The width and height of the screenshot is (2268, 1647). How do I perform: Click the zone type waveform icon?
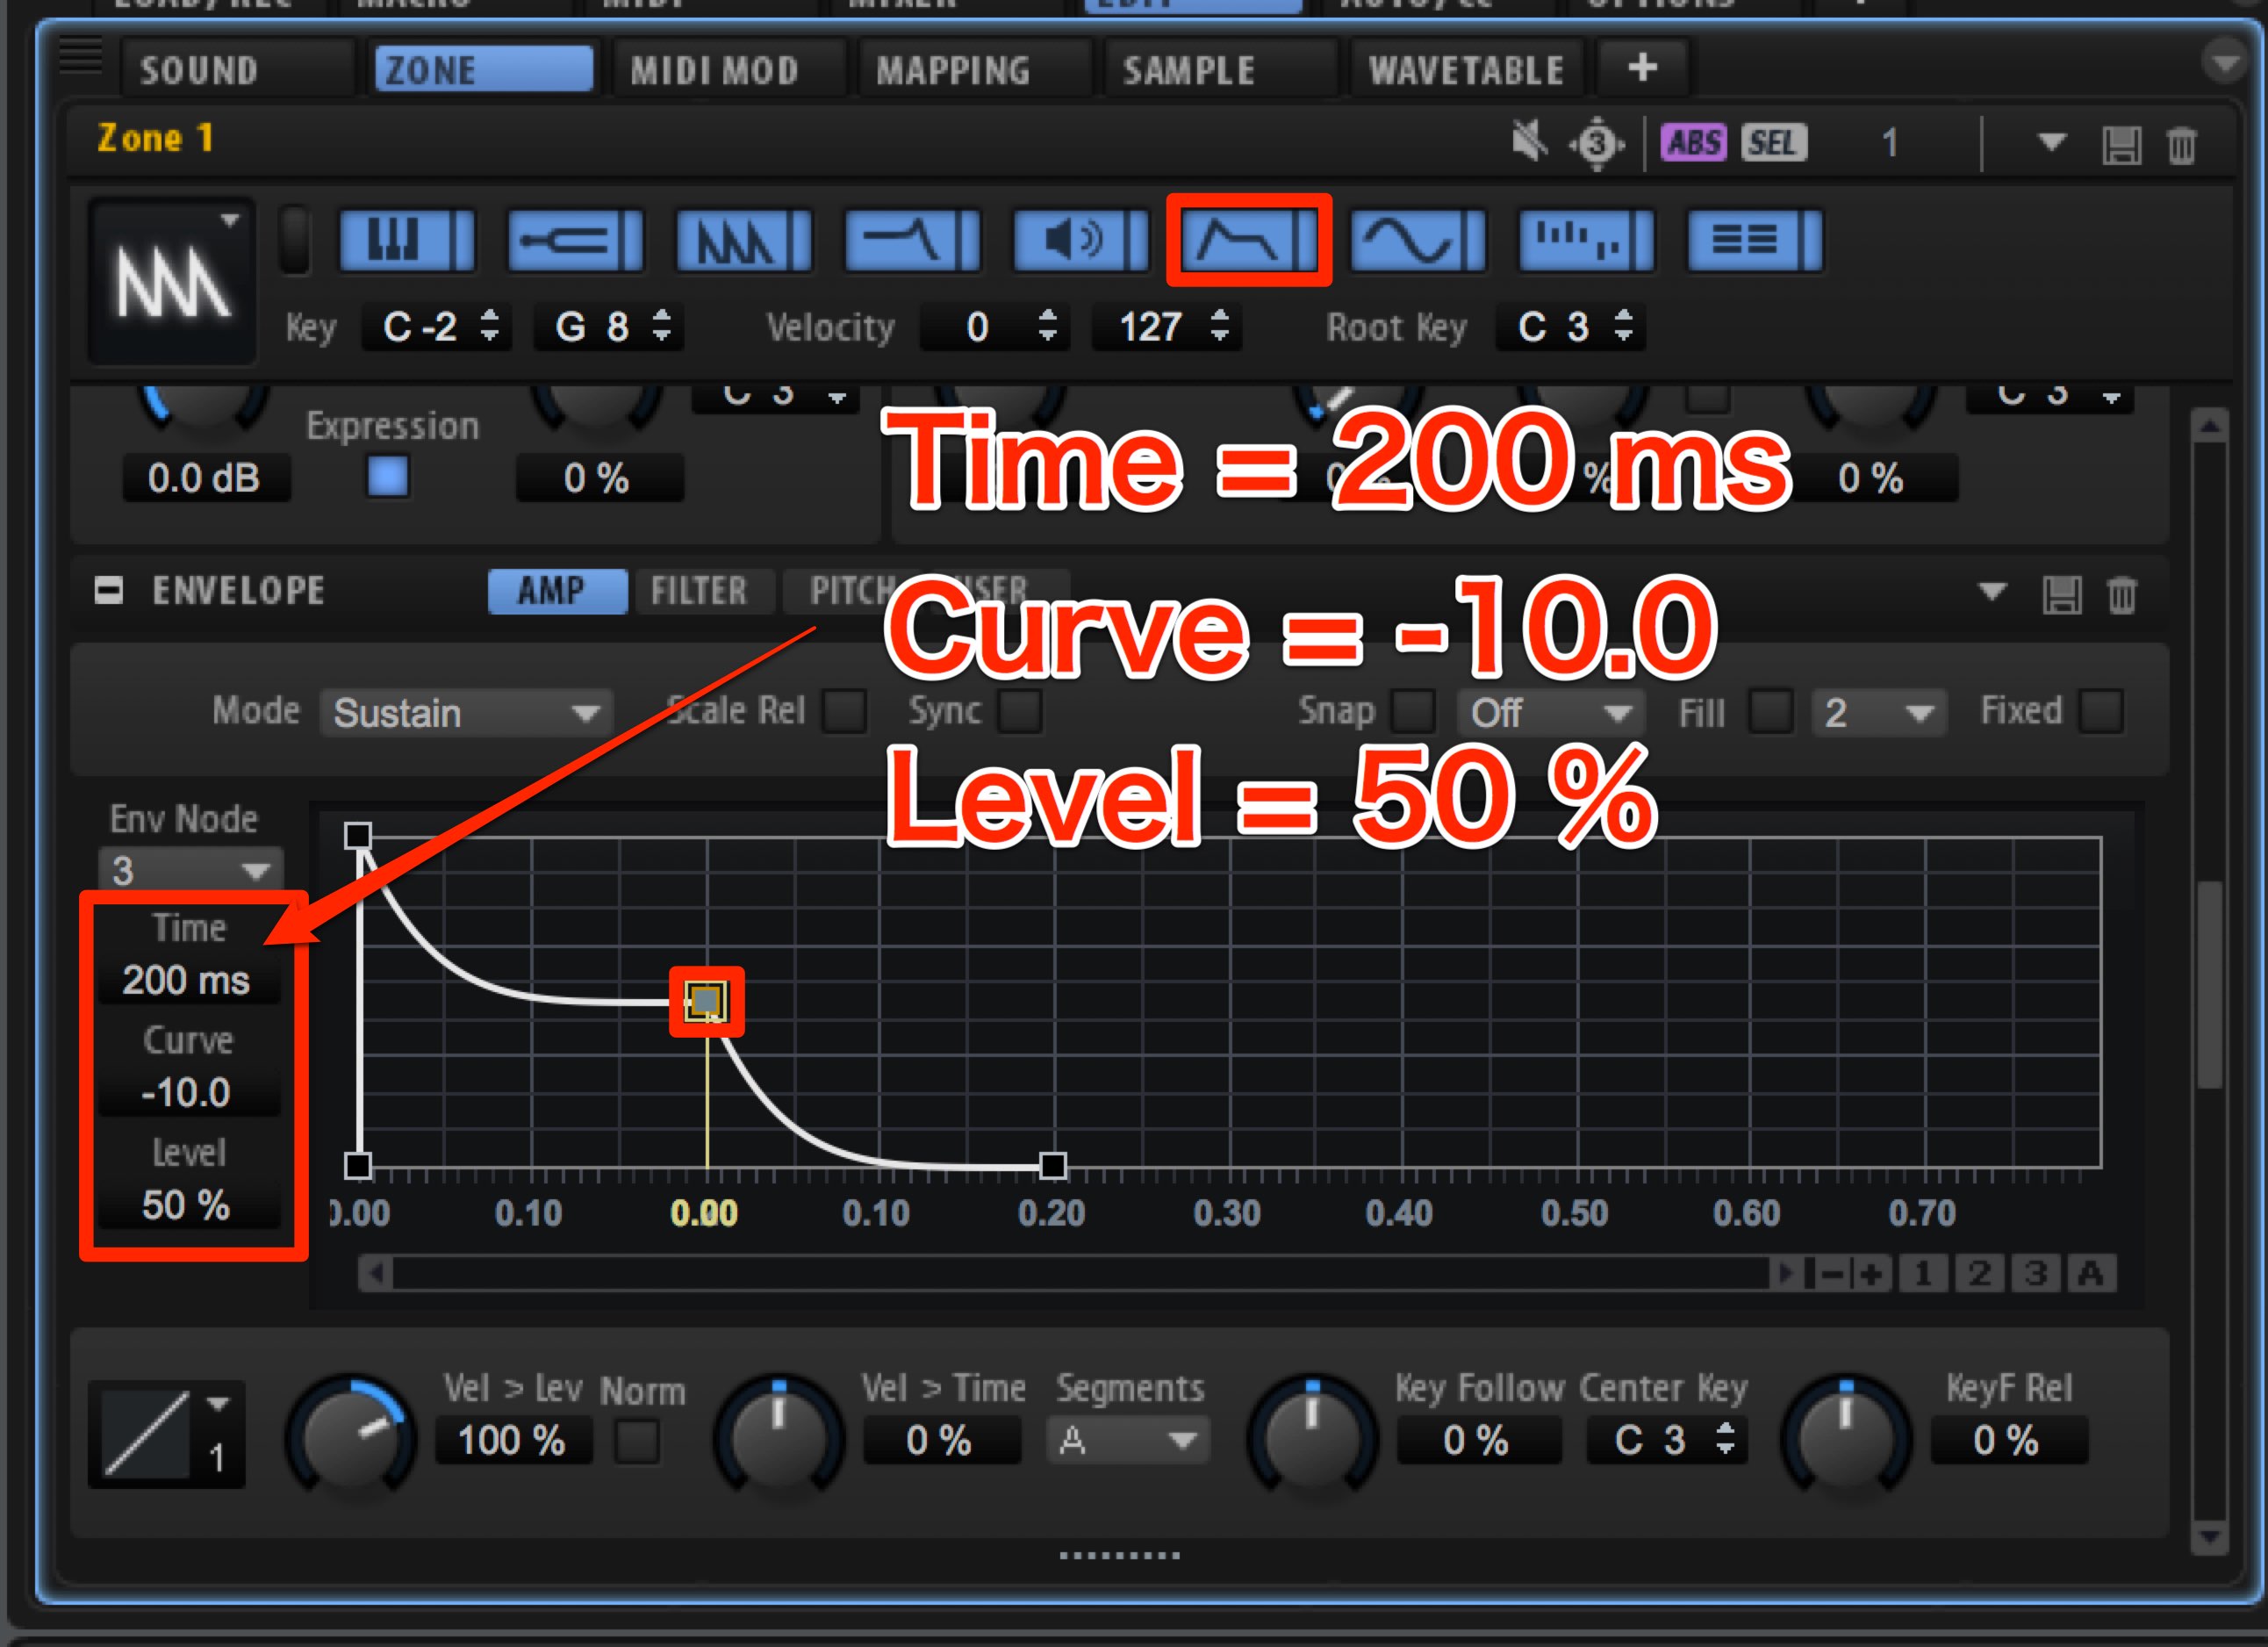tap(172, 282)
